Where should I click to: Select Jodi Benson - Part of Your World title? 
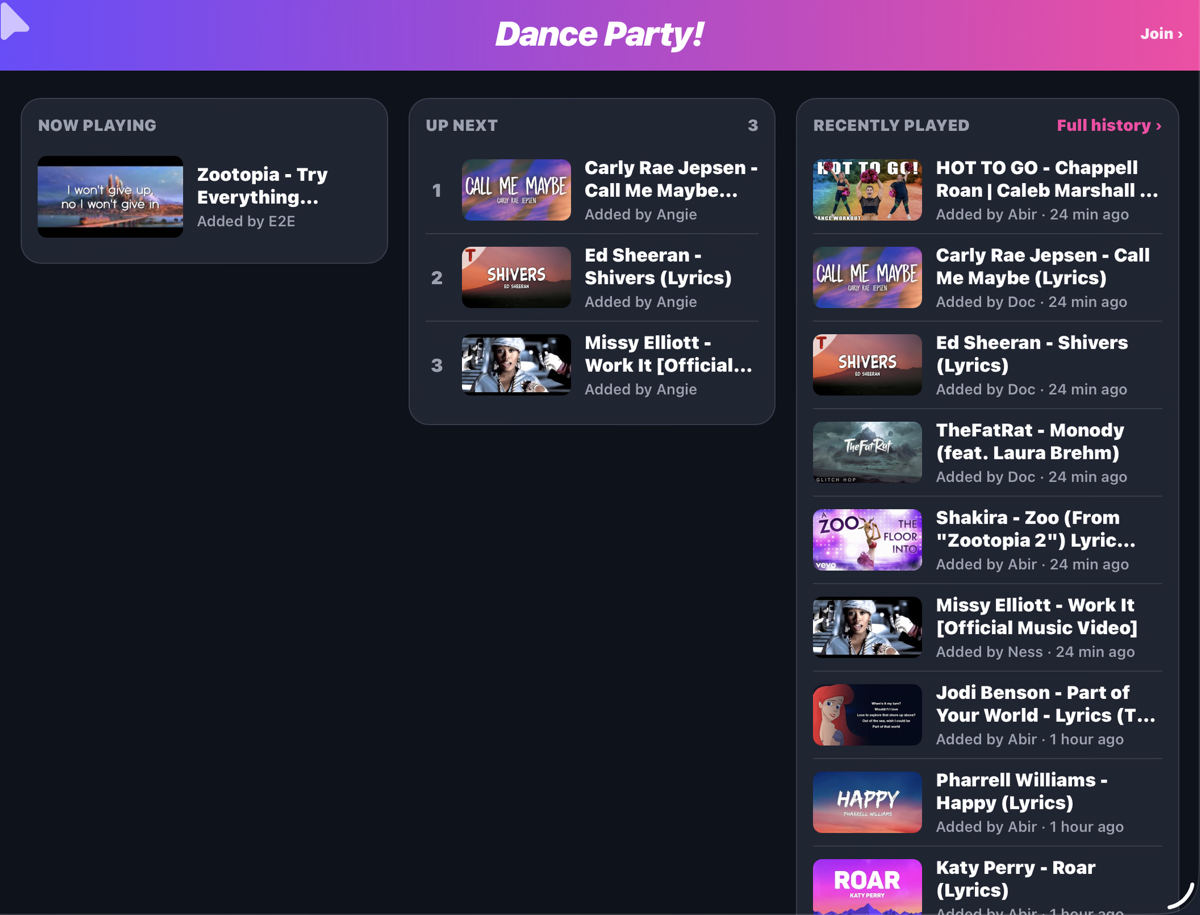pyautogui.click(x=1046, y=704)
